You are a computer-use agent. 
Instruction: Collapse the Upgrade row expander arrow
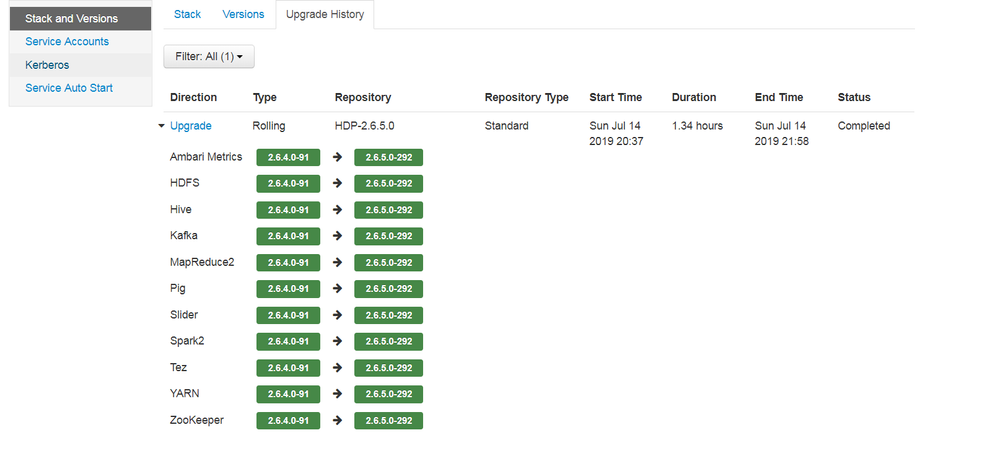pos(162,126)
